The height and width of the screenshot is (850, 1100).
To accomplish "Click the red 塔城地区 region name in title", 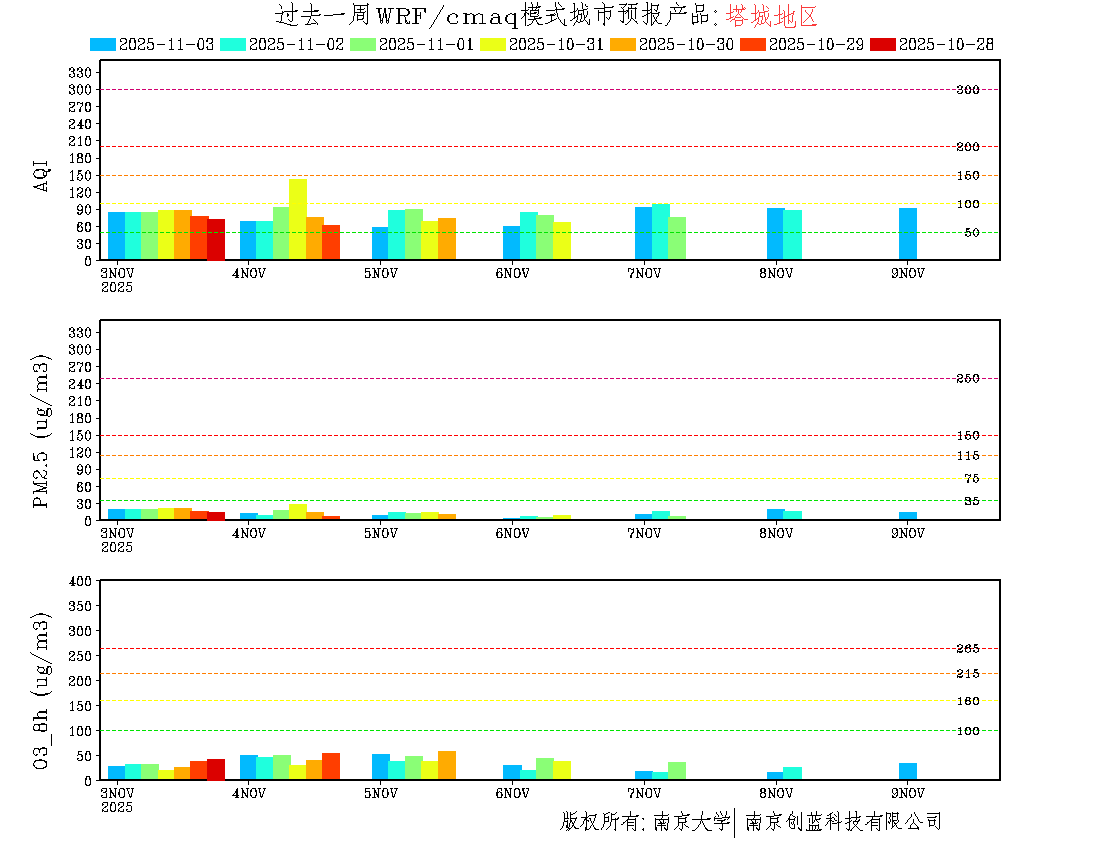I will (771, 15).
